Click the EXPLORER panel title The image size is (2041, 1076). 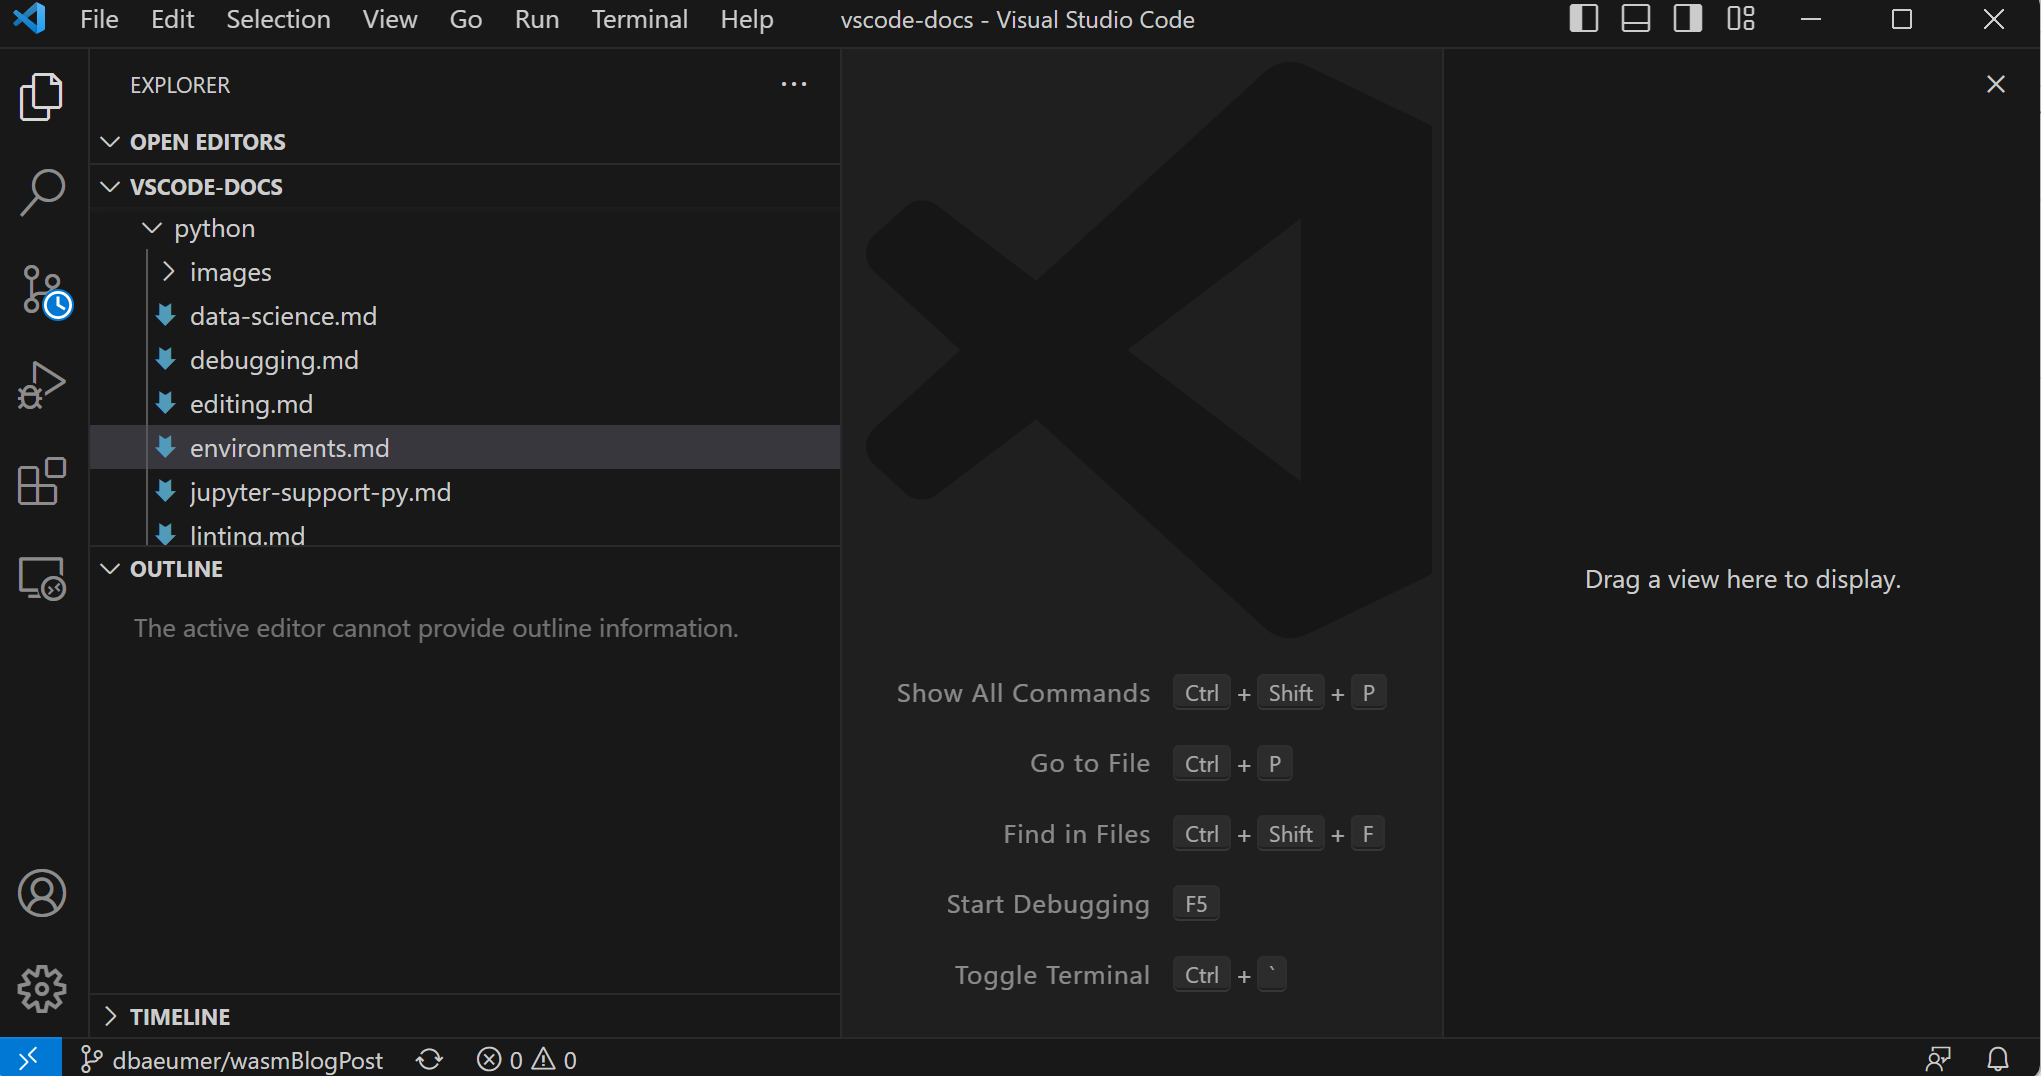coord(180,85)
